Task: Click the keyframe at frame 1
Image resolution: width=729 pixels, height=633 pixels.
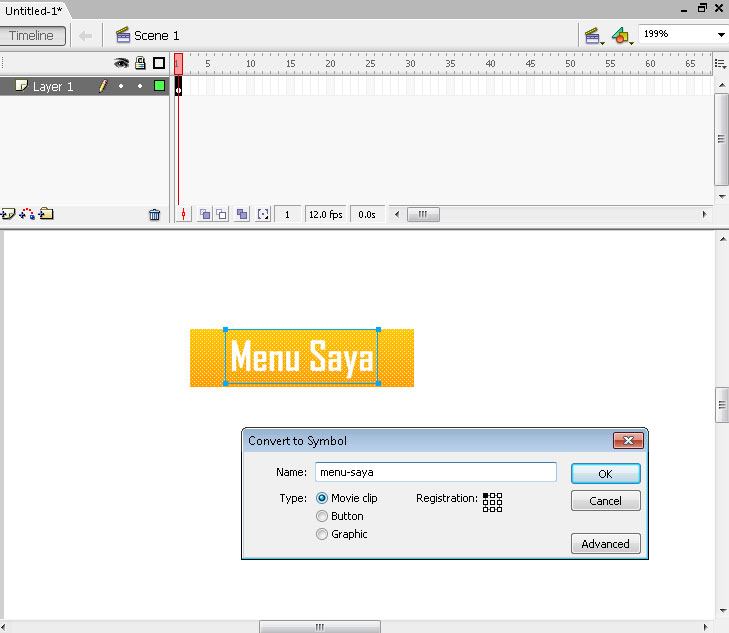Action: pyautogui.click(x=179, y=86)
